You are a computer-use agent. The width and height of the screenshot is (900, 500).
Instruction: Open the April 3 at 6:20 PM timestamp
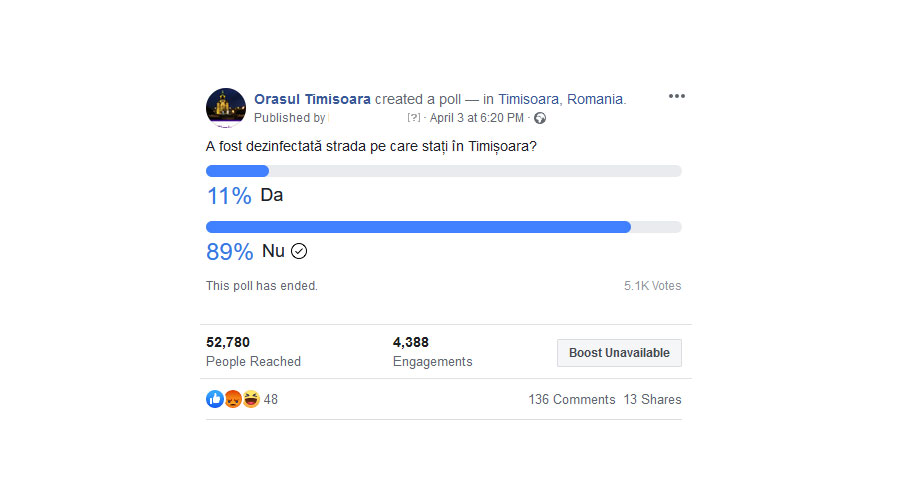(477, 118)
